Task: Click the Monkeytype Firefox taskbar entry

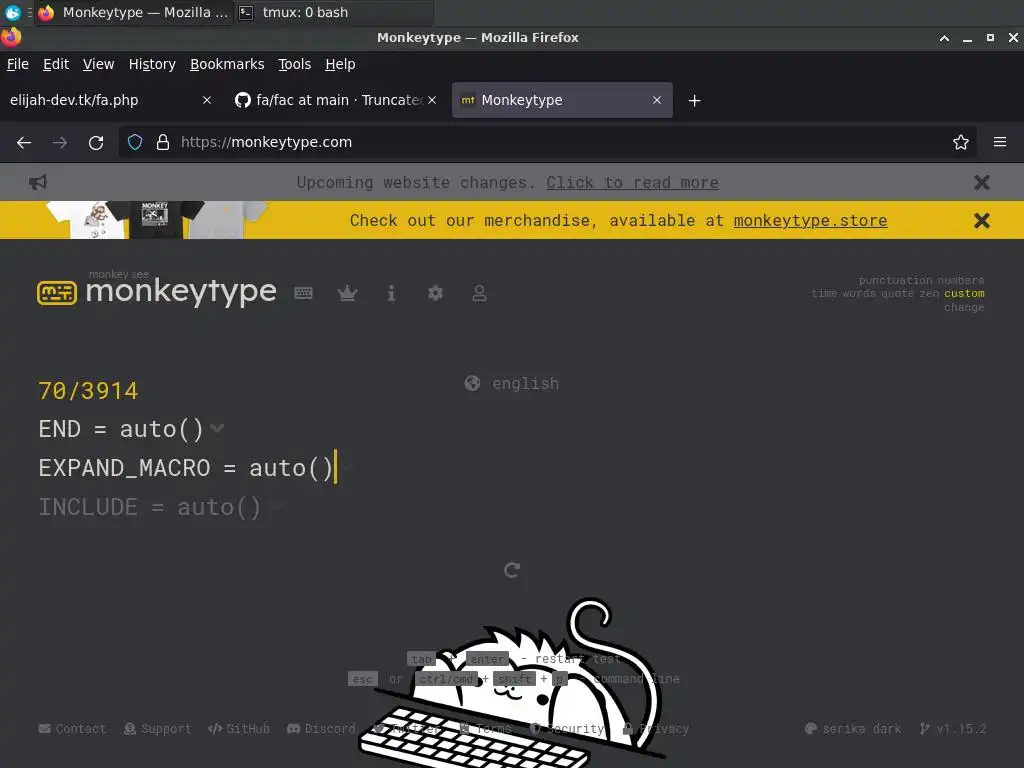Action: click(x=133, y=12)
